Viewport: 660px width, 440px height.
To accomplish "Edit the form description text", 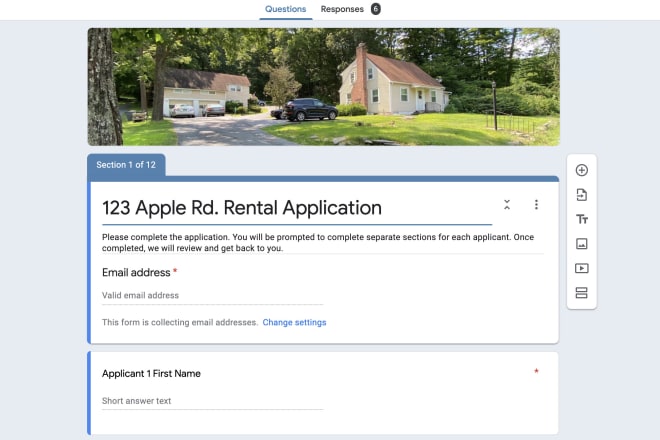I will point(322,243).
